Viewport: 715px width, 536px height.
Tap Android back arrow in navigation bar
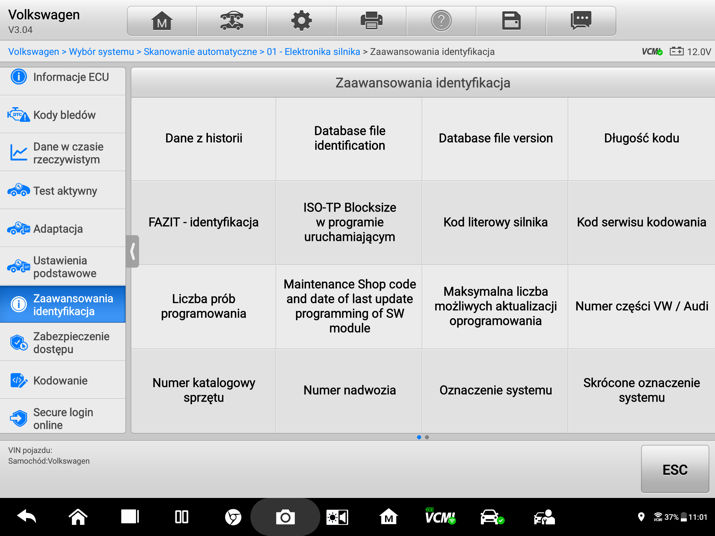click(26, 517)
